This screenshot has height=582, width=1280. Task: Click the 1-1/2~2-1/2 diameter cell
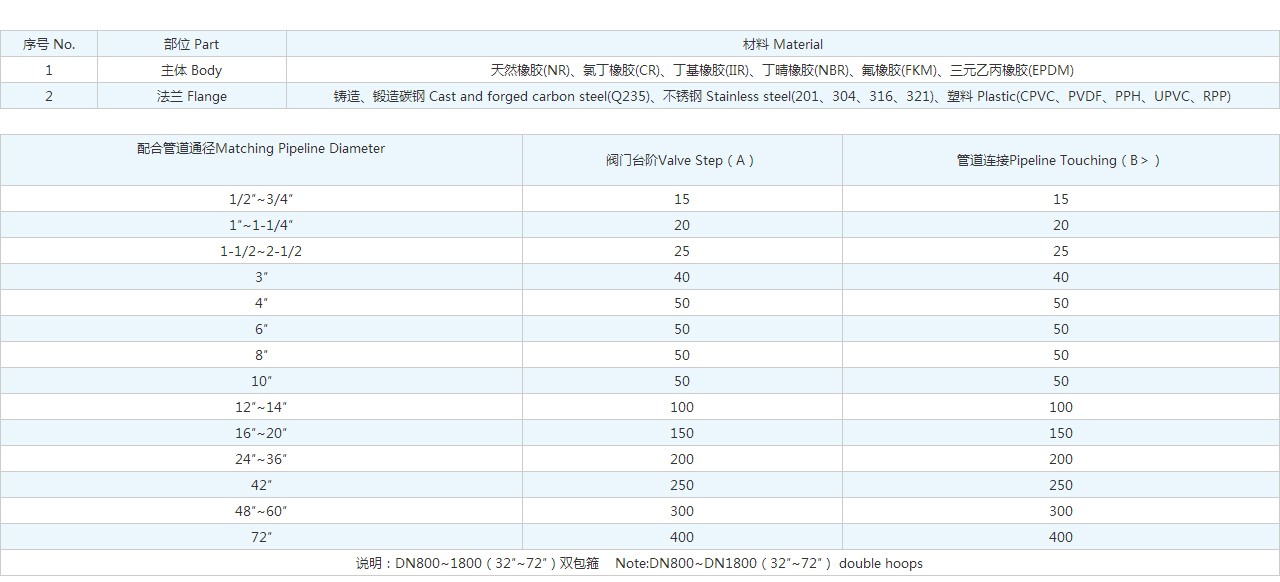(x=261, y=251)
